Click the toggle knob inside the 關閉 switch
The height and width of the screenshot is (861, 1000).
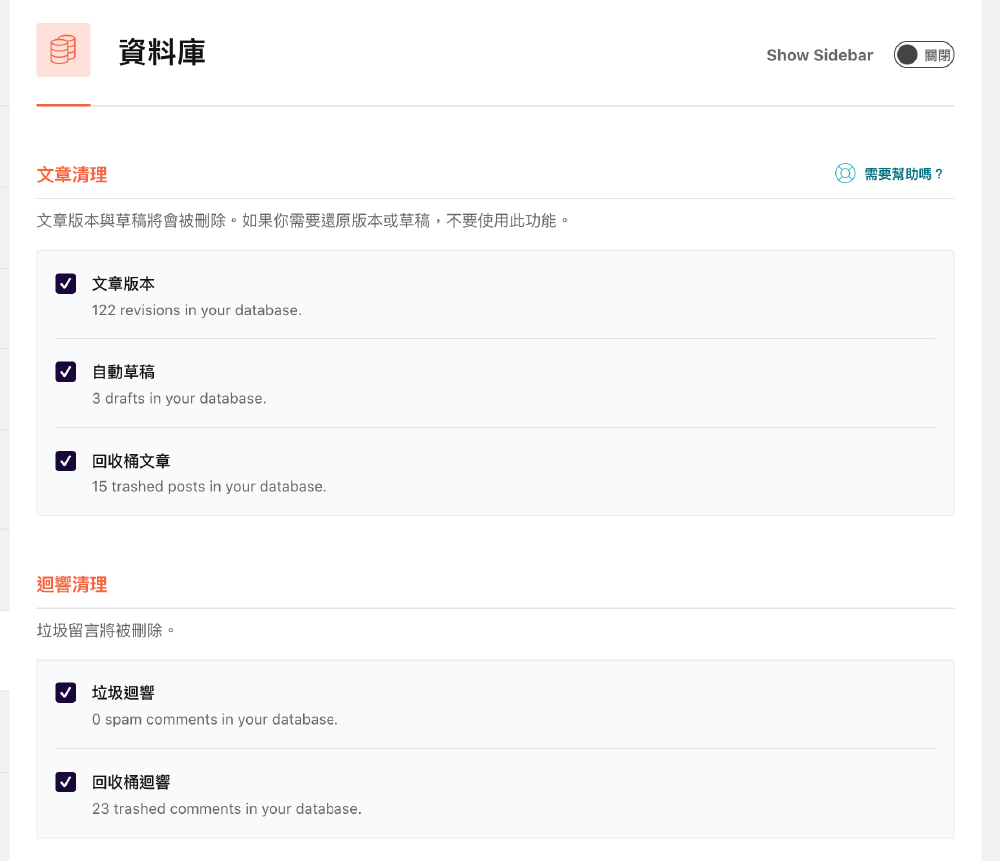point(906,55)
